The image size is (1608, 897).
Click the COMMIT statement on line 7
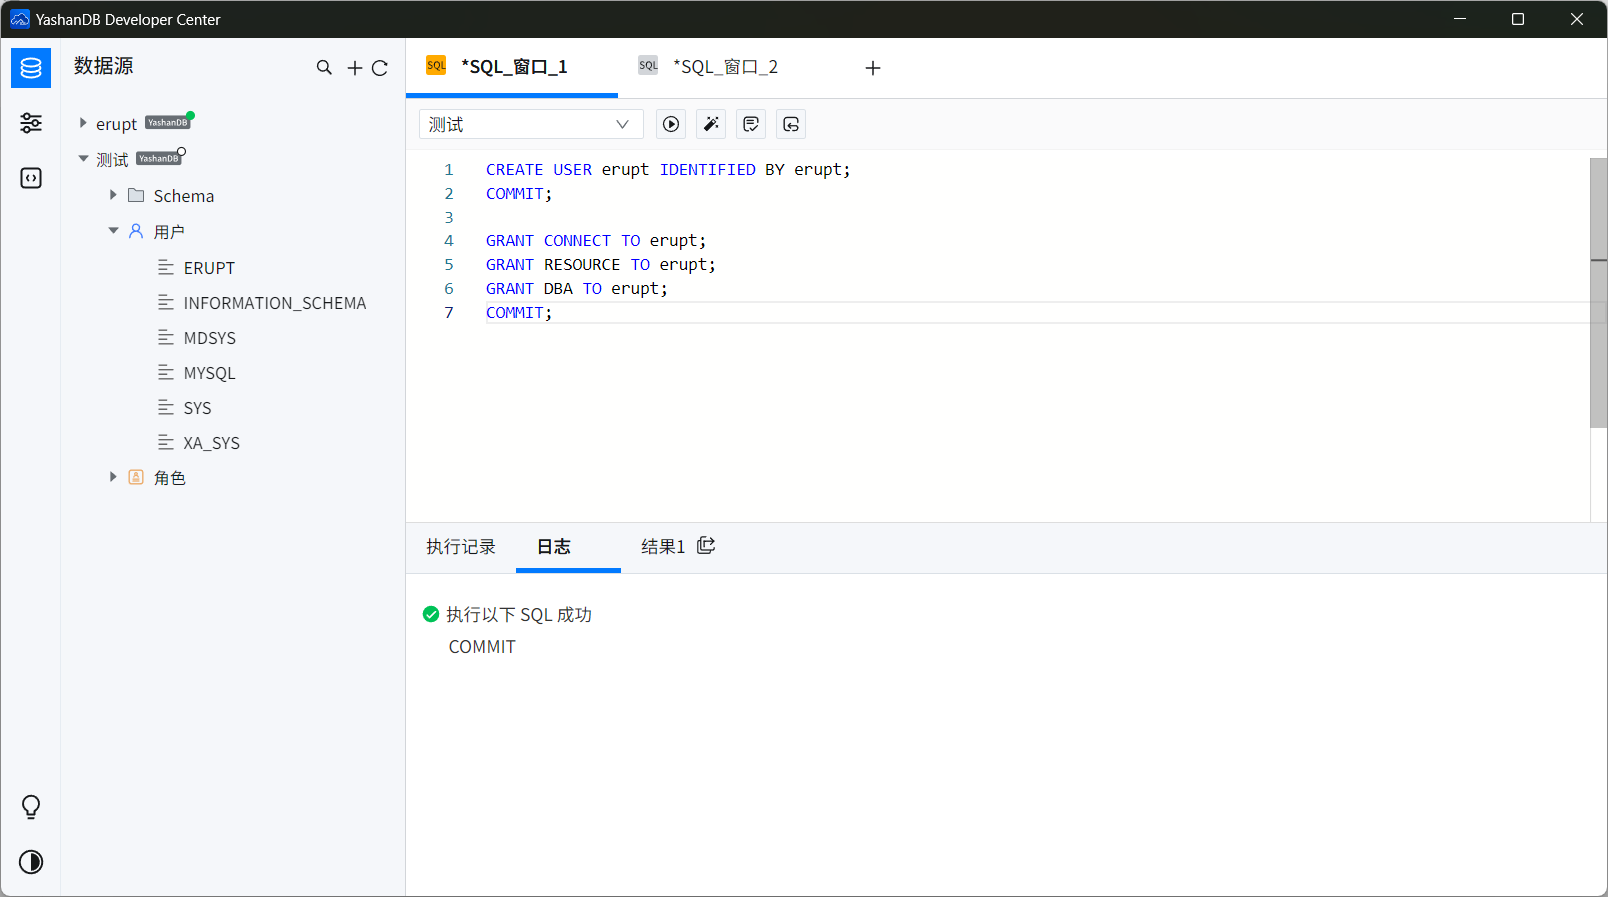click(x=519, y=313)
